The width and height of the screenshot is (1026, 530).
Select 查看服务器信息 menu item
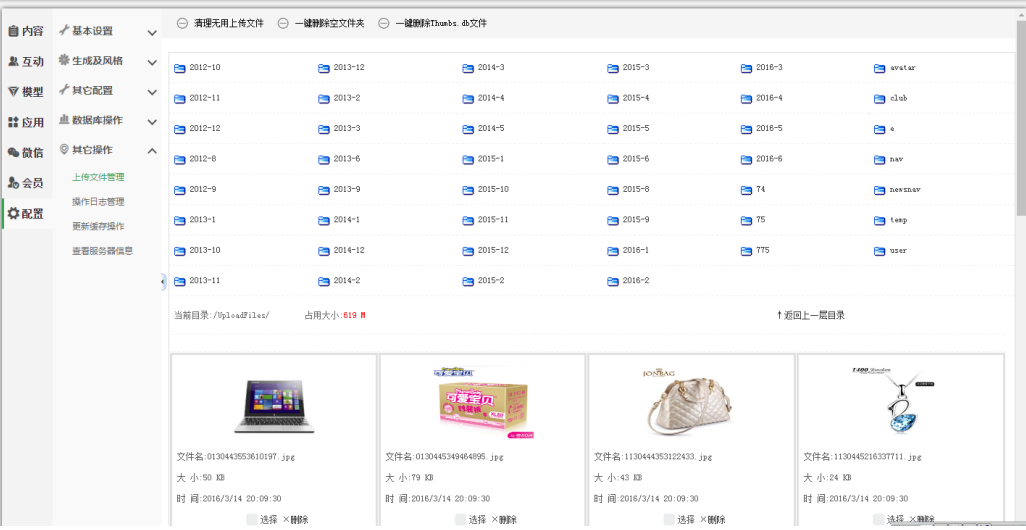[x=102, y=251]
